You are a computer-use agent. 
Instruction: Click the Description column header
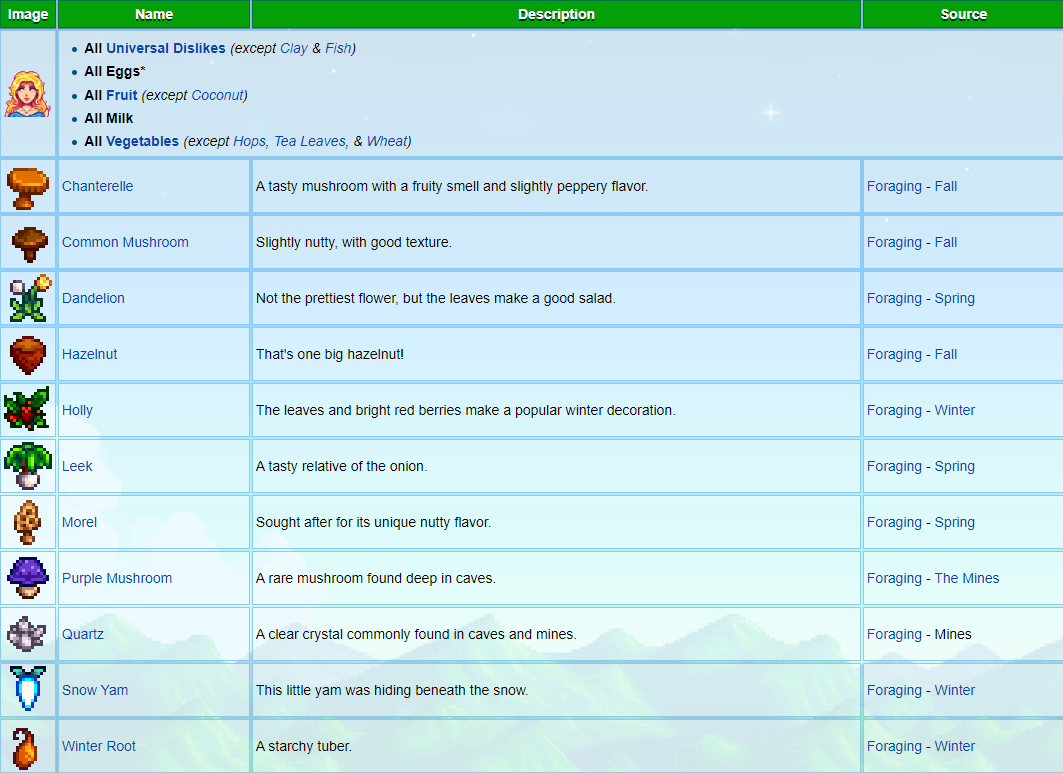point(557,14)
